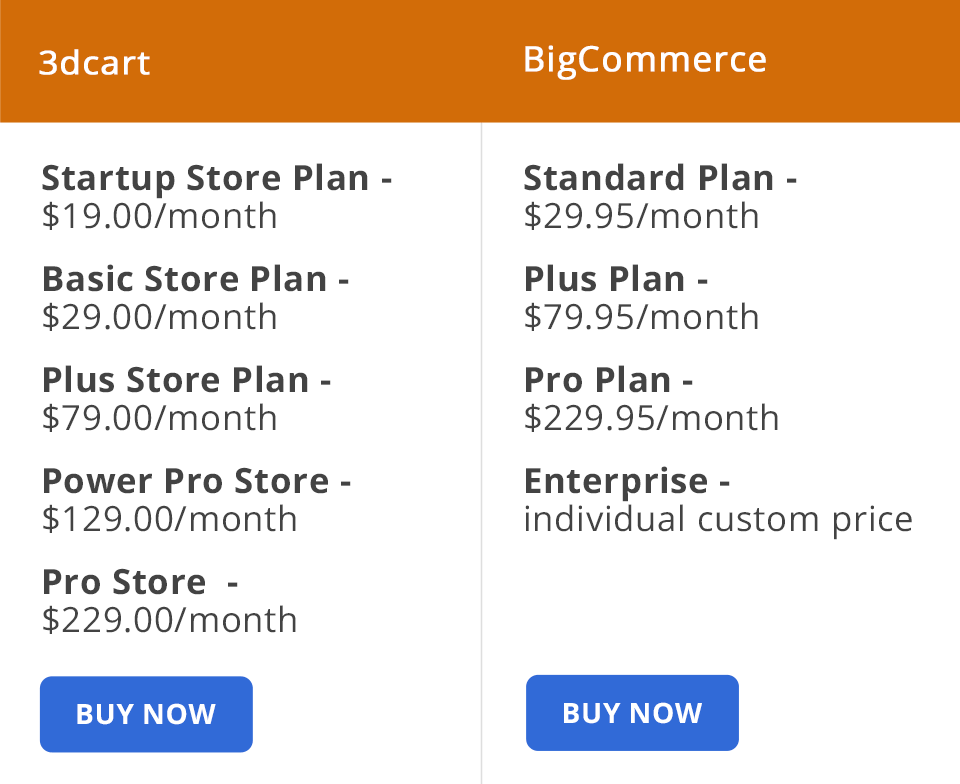Screen dimensions: 960x784
Task: Click the Power Pro Store label
Action: tap(197, 481)
